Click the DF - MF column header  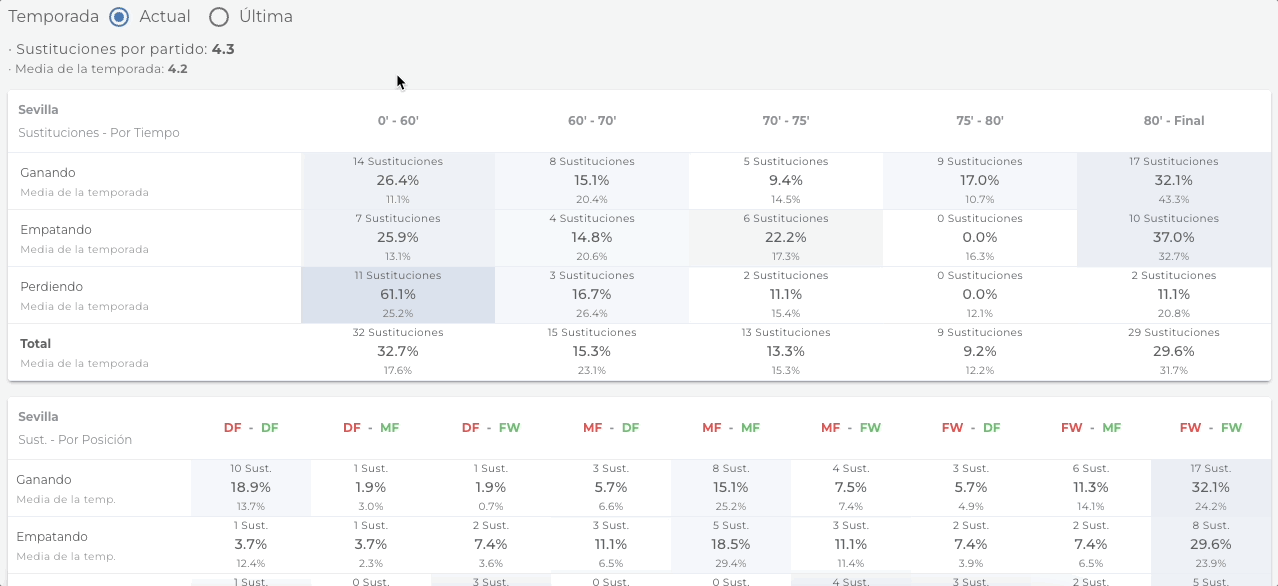tap(371, 428)
